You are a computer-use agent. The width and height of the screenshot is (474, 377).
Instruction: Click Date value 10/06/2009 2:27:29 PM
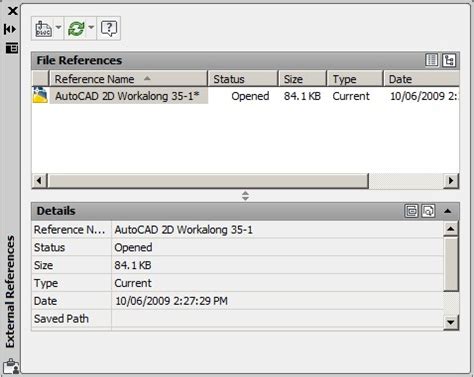pyautogui.click(x=171, y=301)
